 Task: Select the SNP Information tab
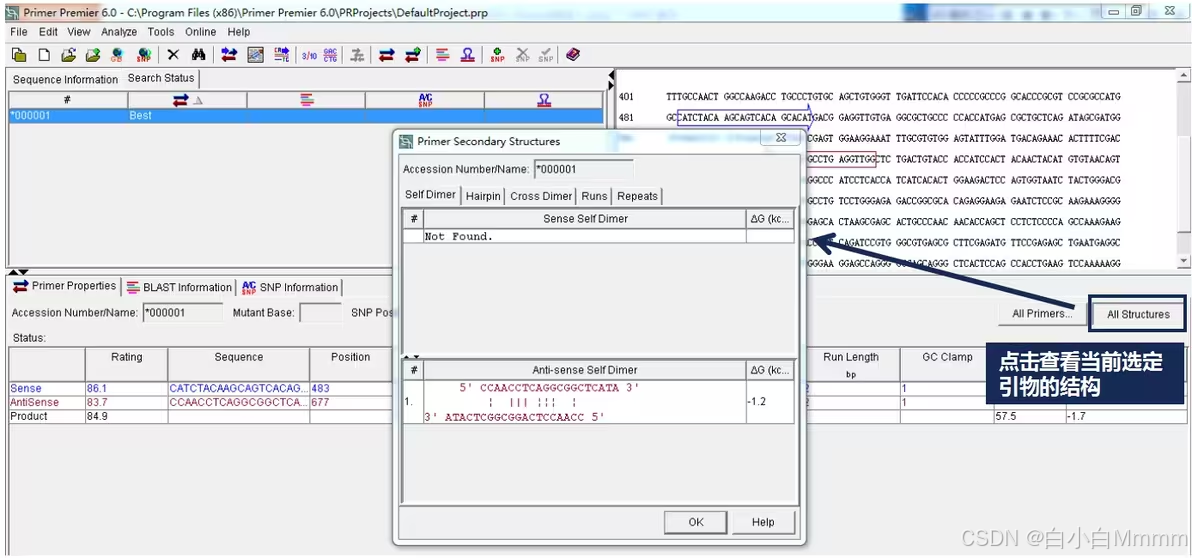[290, 287]
